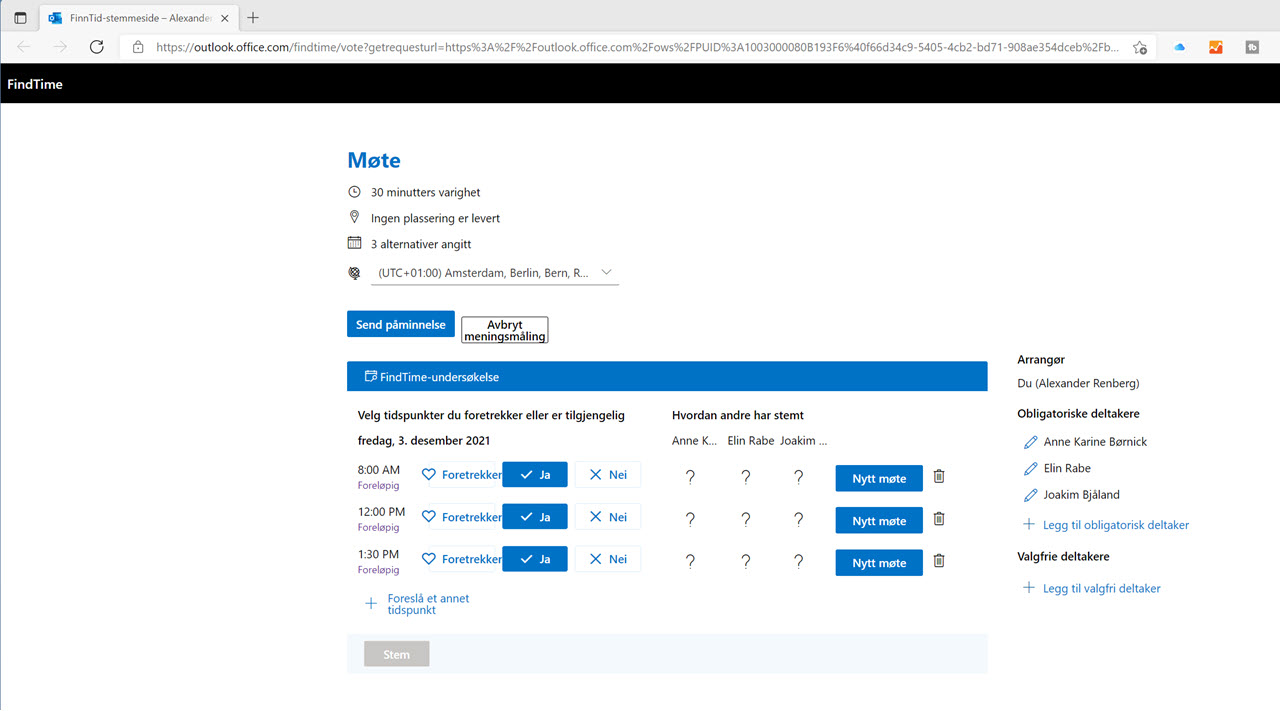Vote Nei for 12:00 PM
1280x711 pixels.
click(x=608, y=517)
